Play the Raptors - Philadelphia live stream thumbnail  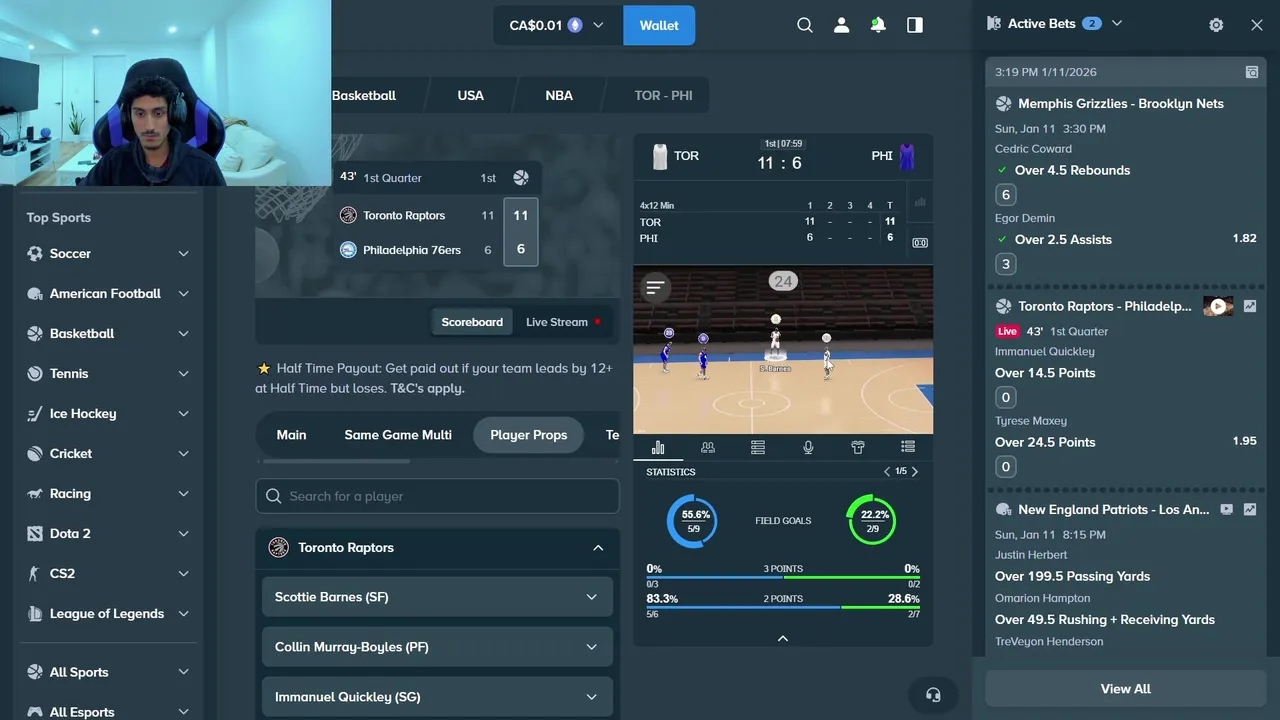[x=1218, y=306]
